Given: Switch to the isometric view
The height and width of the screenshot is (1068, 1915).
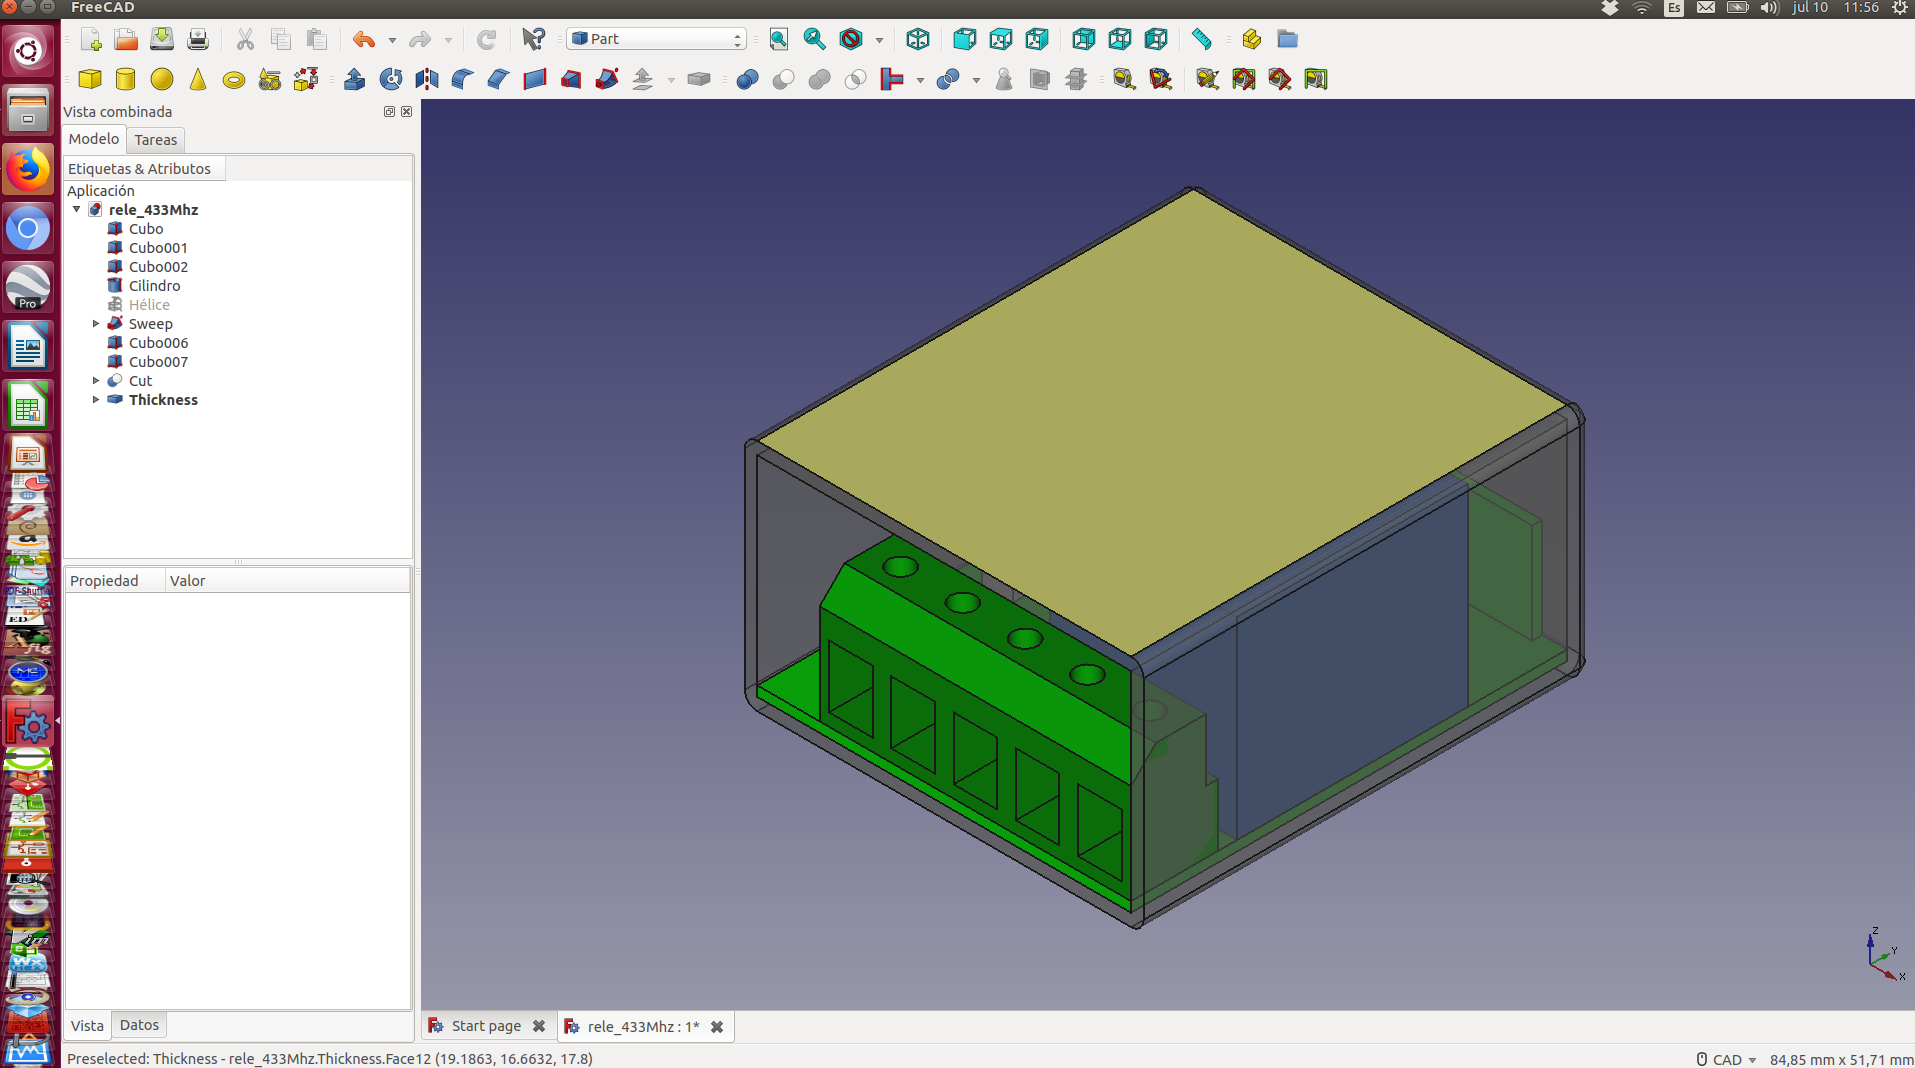Looking at the screenshot, I should pos(917,39).
